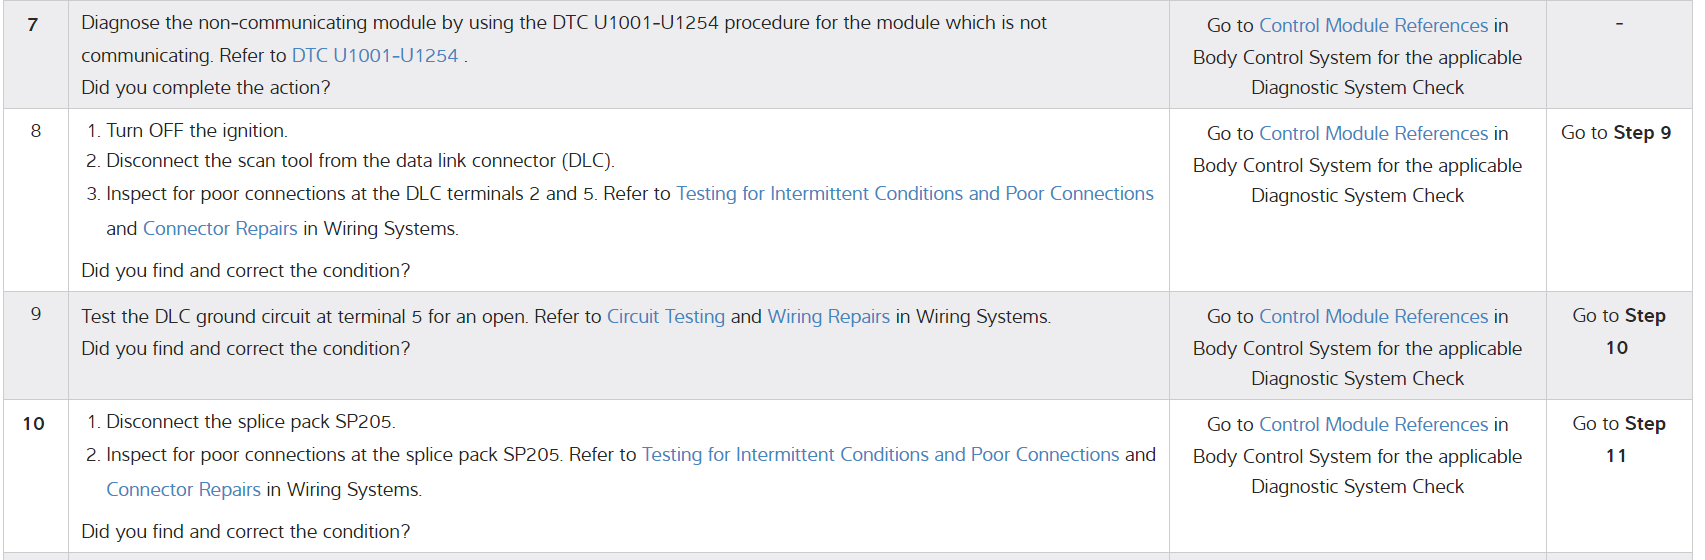Open step 10 Testing for Intermittent Conditions link
Viewport: 1705px width, 560px height.
tap(880, 455)
